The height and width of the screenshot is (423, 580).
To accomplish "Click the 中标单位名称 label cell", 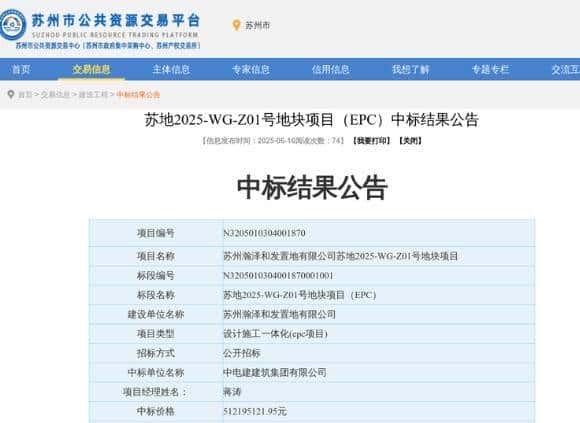I will [156, 372].
